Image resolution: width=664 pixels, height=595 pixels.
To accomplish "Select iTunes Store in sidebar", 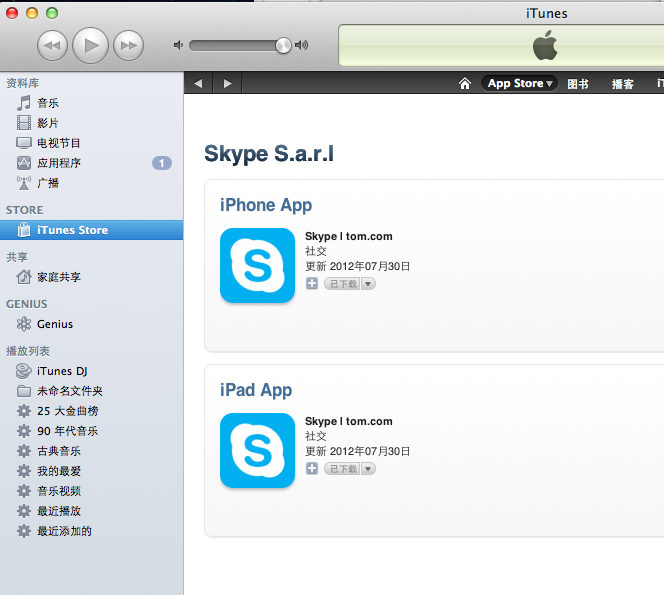I will [91, 230].
